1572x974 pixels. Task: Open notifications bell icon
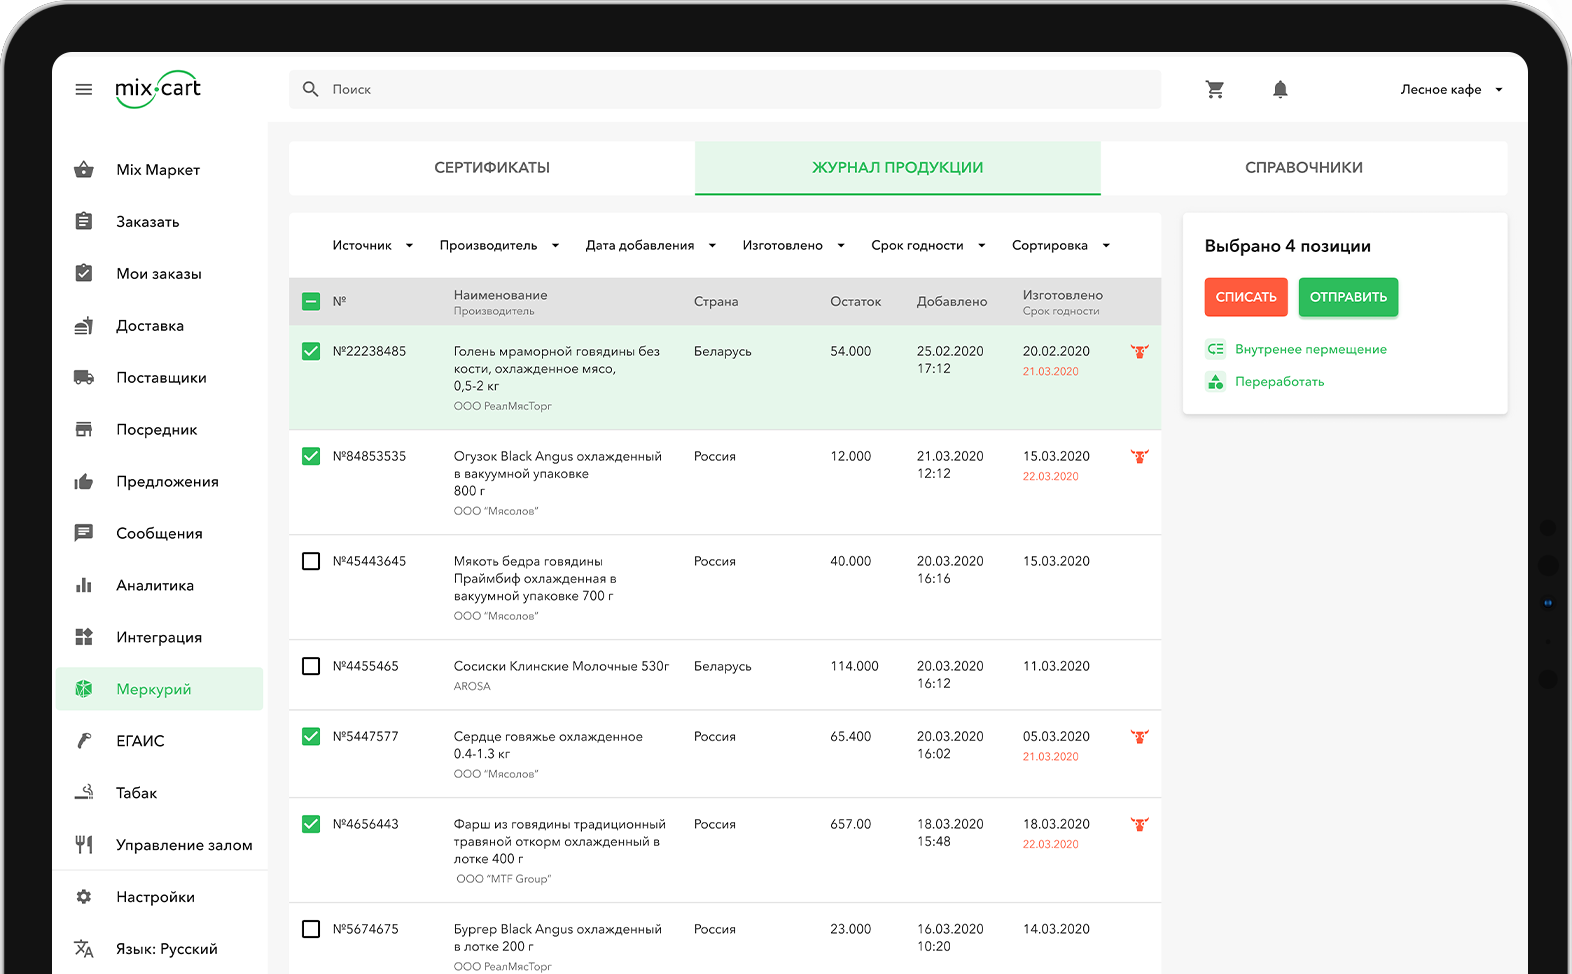tap(1280, 89)
